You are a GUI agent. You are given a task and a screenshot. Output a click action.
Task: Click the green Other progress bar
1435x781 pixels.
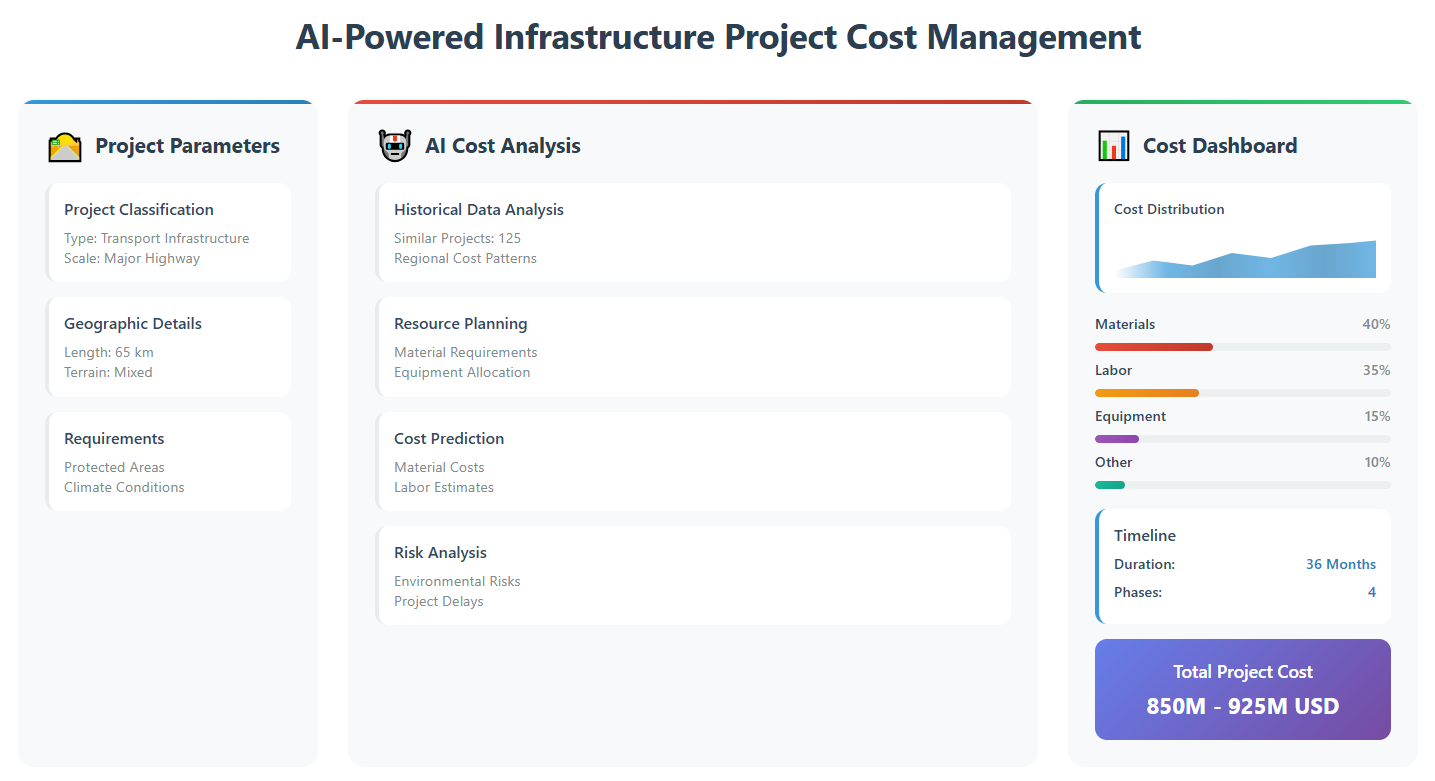[x=1110, y=485]
